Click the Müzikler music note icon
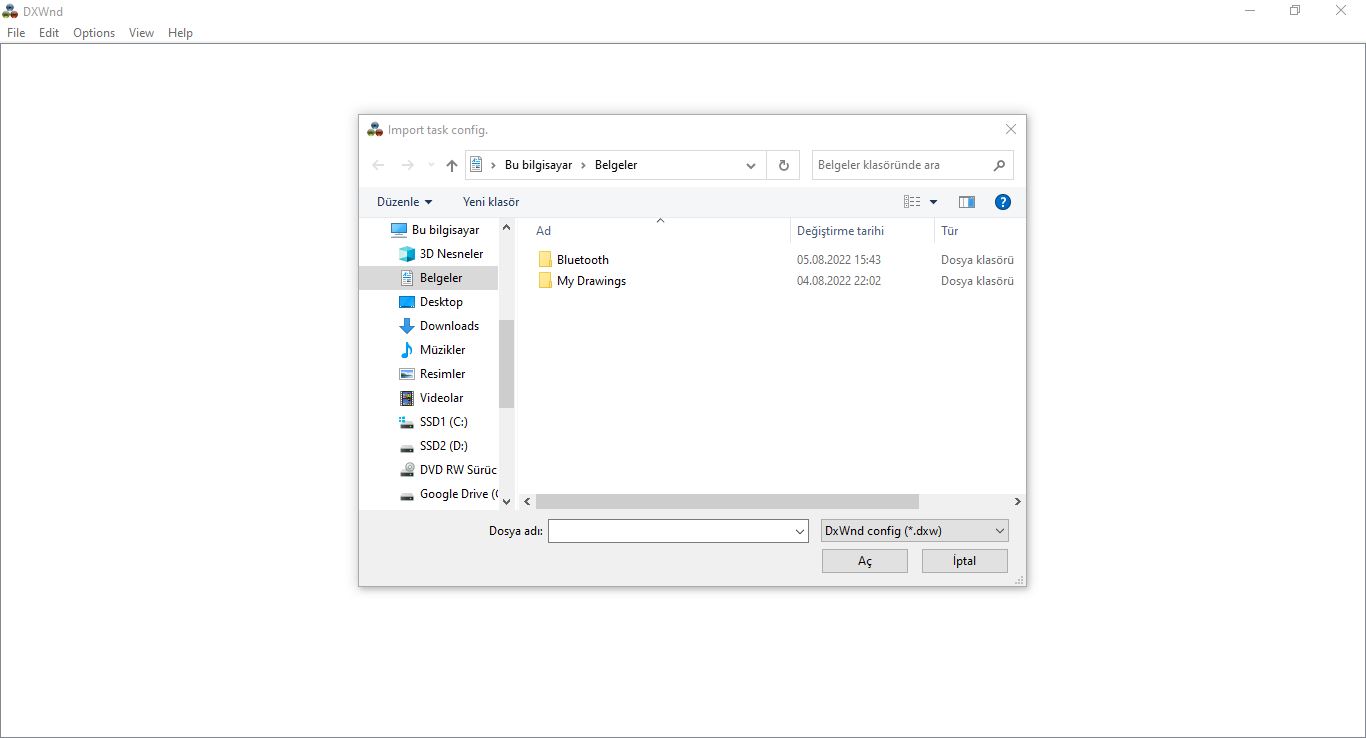This screenshot has height=738, width=1366. (407, 350)
